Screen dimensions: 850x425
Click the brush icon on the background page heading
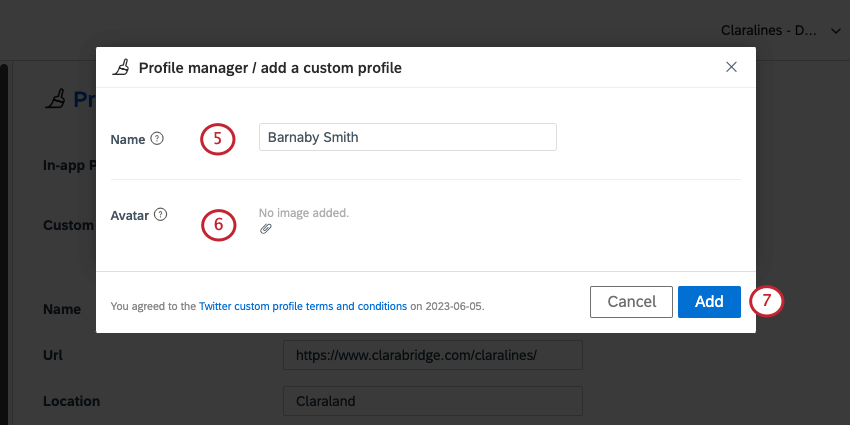point(57,99)
